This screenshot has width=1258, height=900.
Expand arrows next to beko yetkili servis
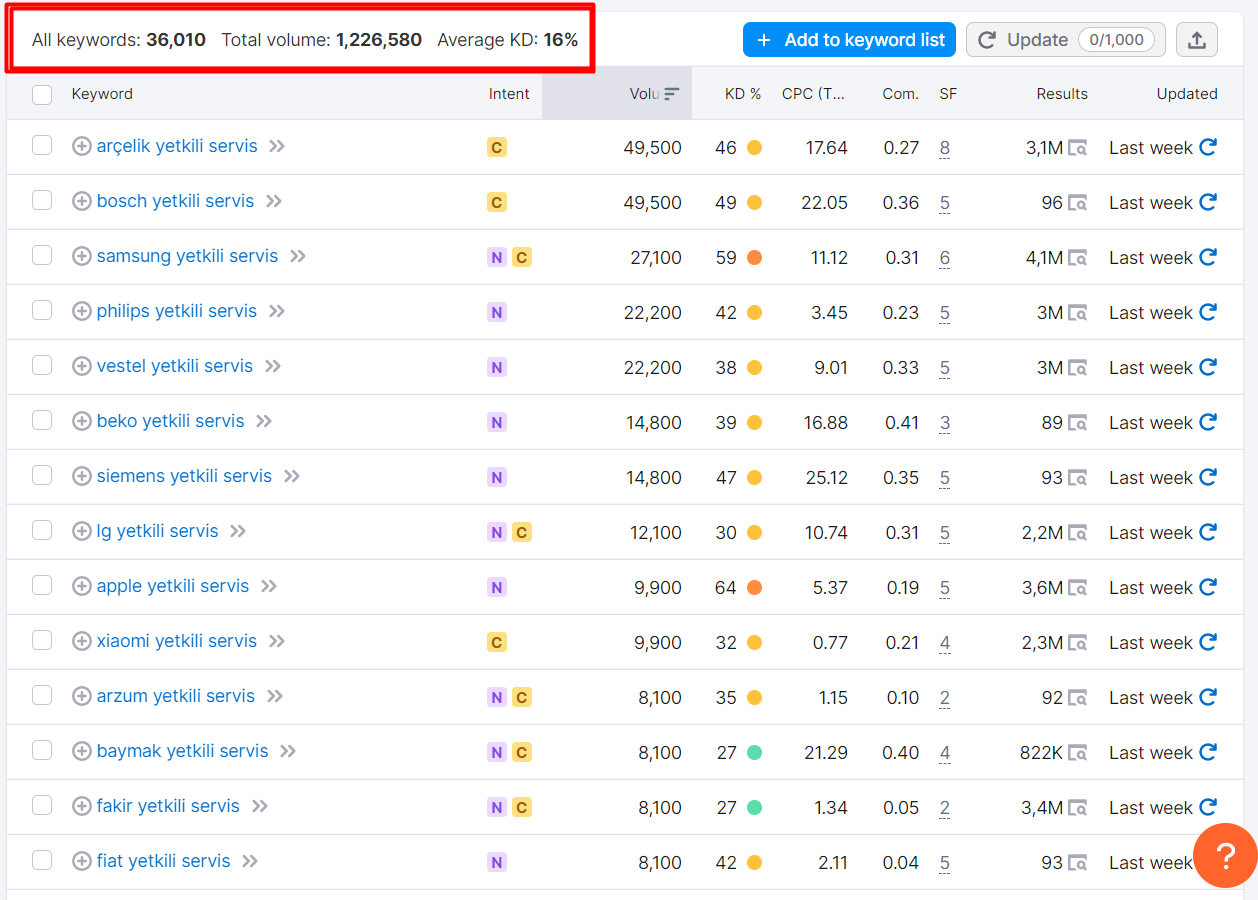264,421
